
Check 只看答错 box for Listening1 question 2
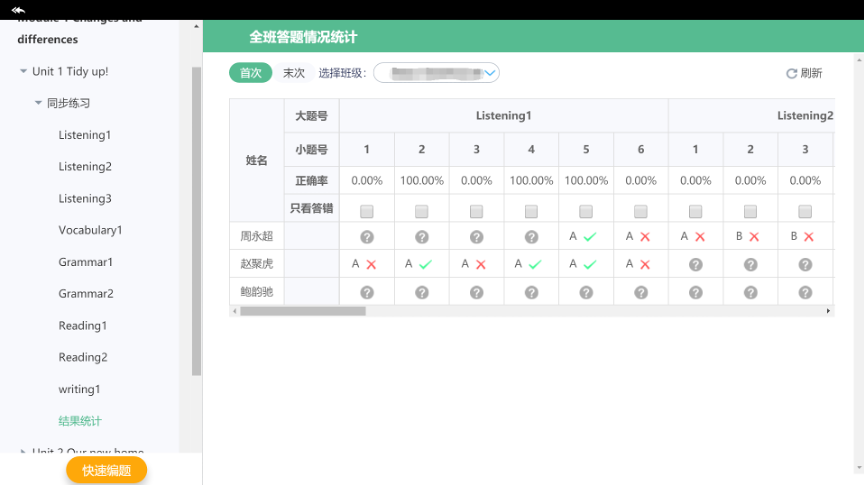[x=422, y=211]
